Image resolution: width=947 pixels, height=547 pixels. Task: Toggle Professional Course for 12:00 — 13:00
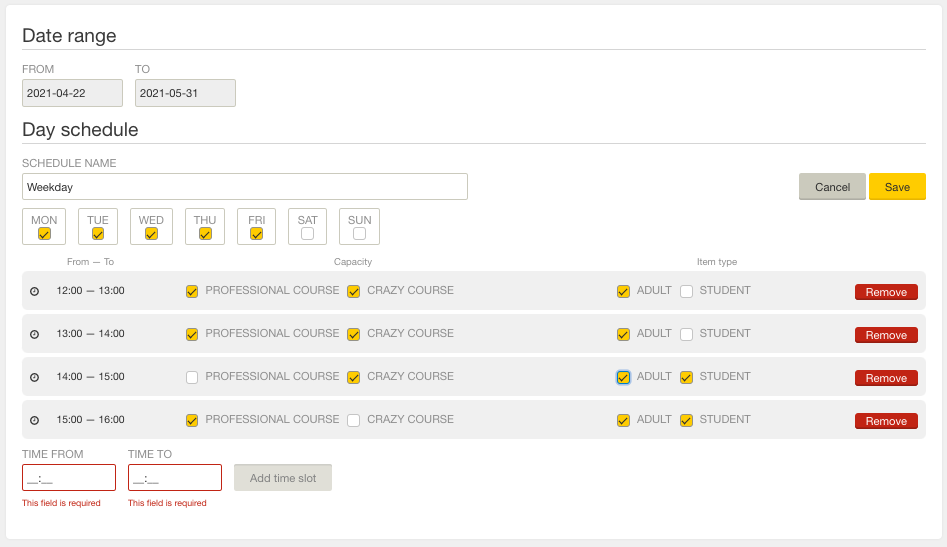(x=192, y=292)
